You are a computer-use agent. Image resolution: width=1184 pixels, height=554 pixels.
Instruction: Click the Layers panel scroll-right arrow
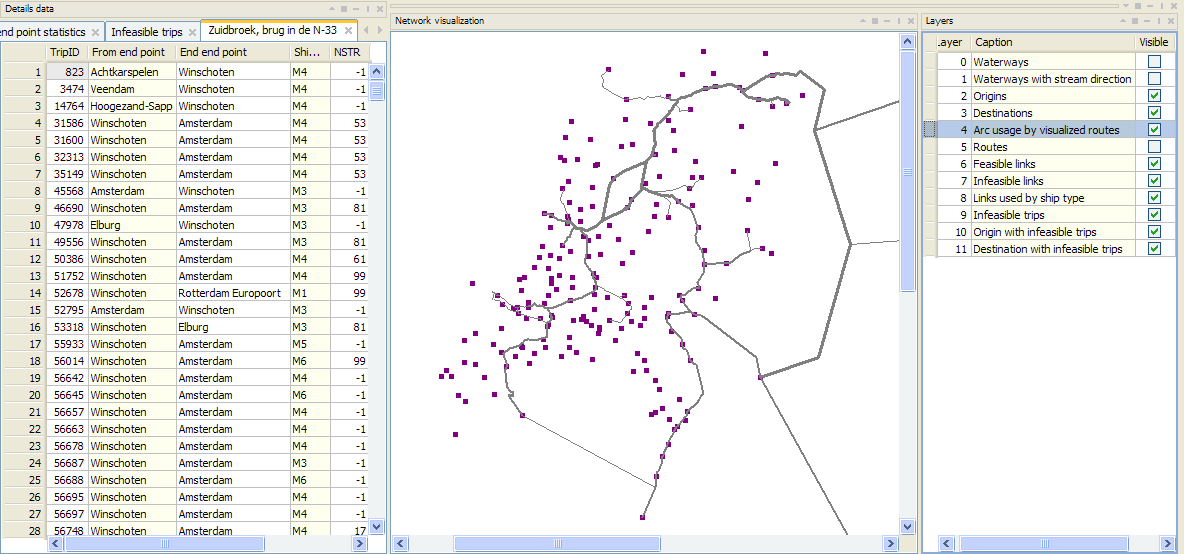click(1167, 543)
